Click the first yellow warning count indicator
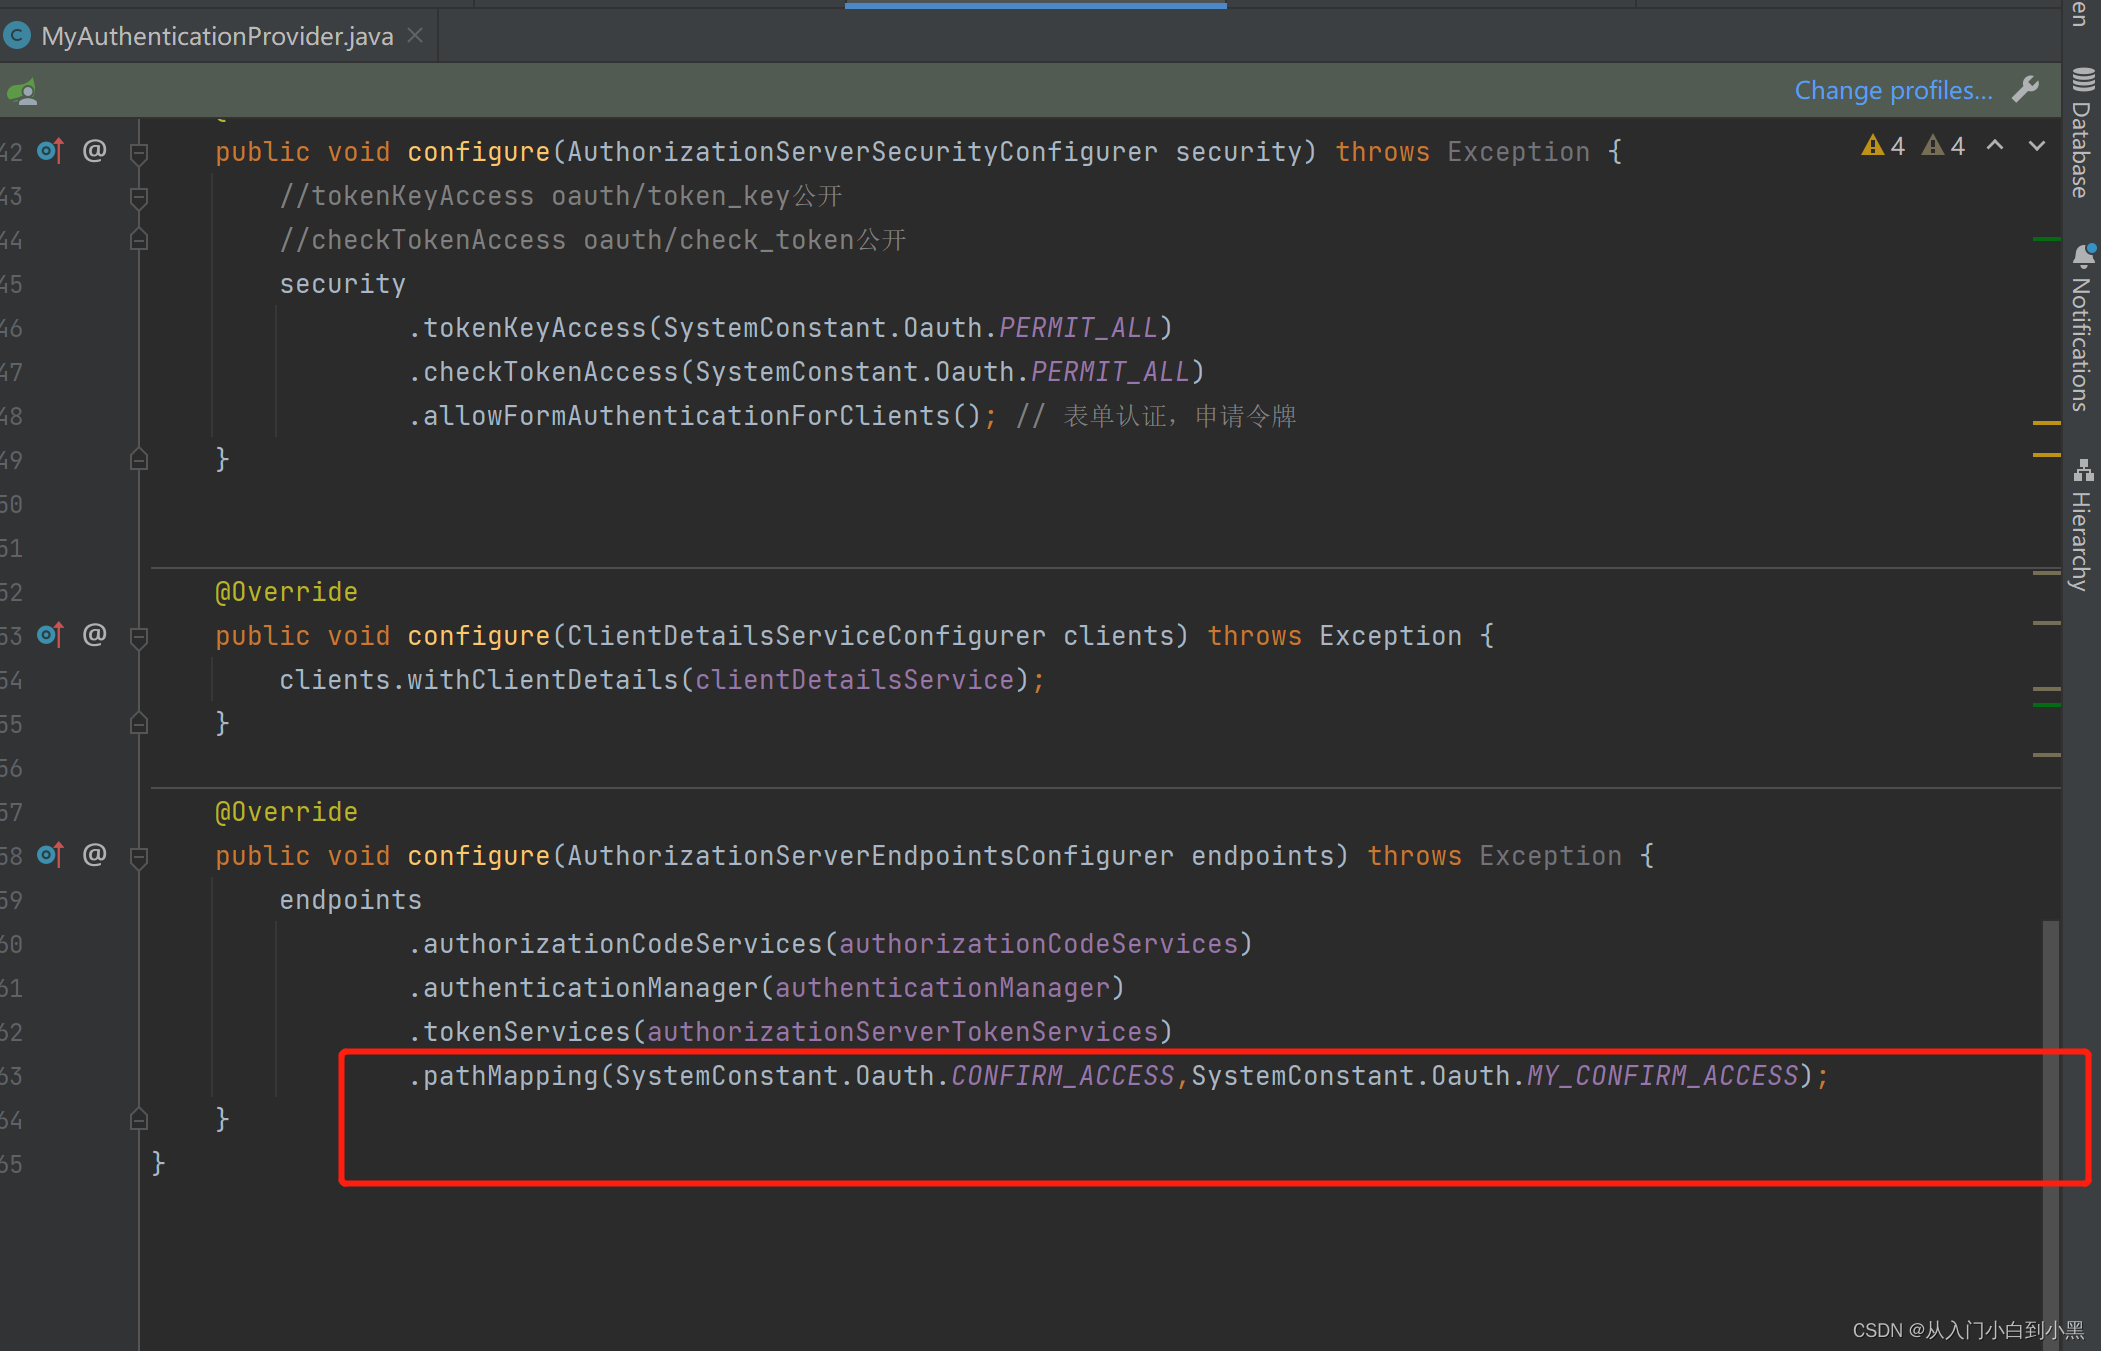This screenshot has height=1351, width=2101. coord(1883,146)
